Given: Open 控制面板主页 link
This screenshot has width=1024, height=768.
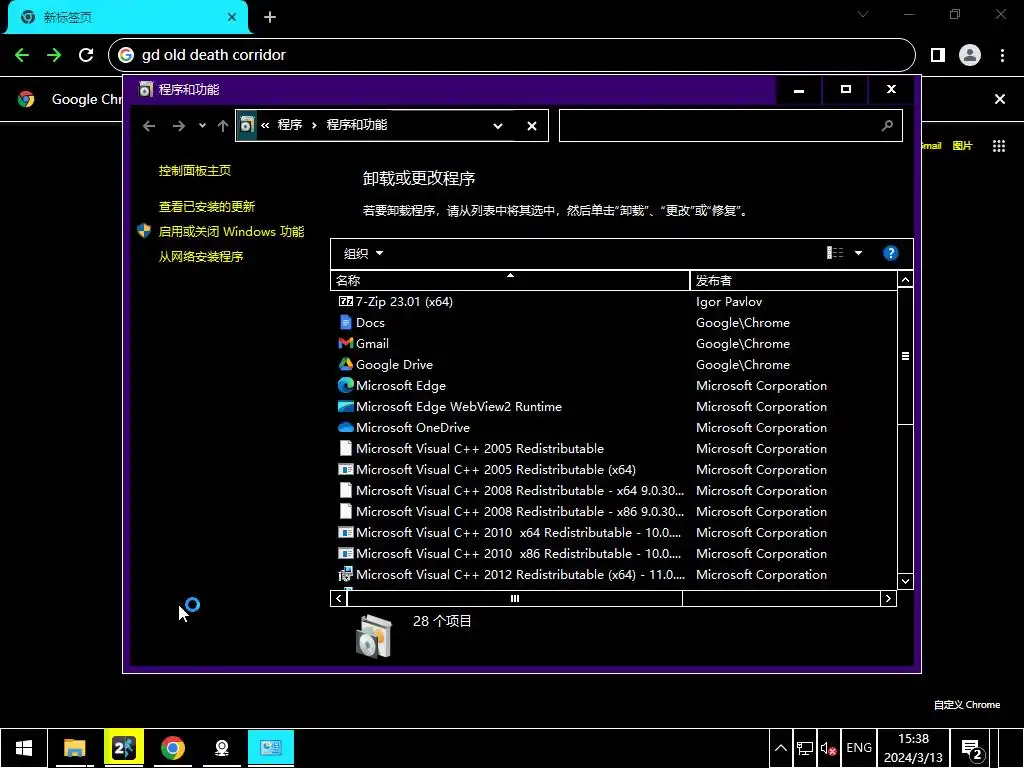Looking at the screenshot, I should [x=195, y=170].
